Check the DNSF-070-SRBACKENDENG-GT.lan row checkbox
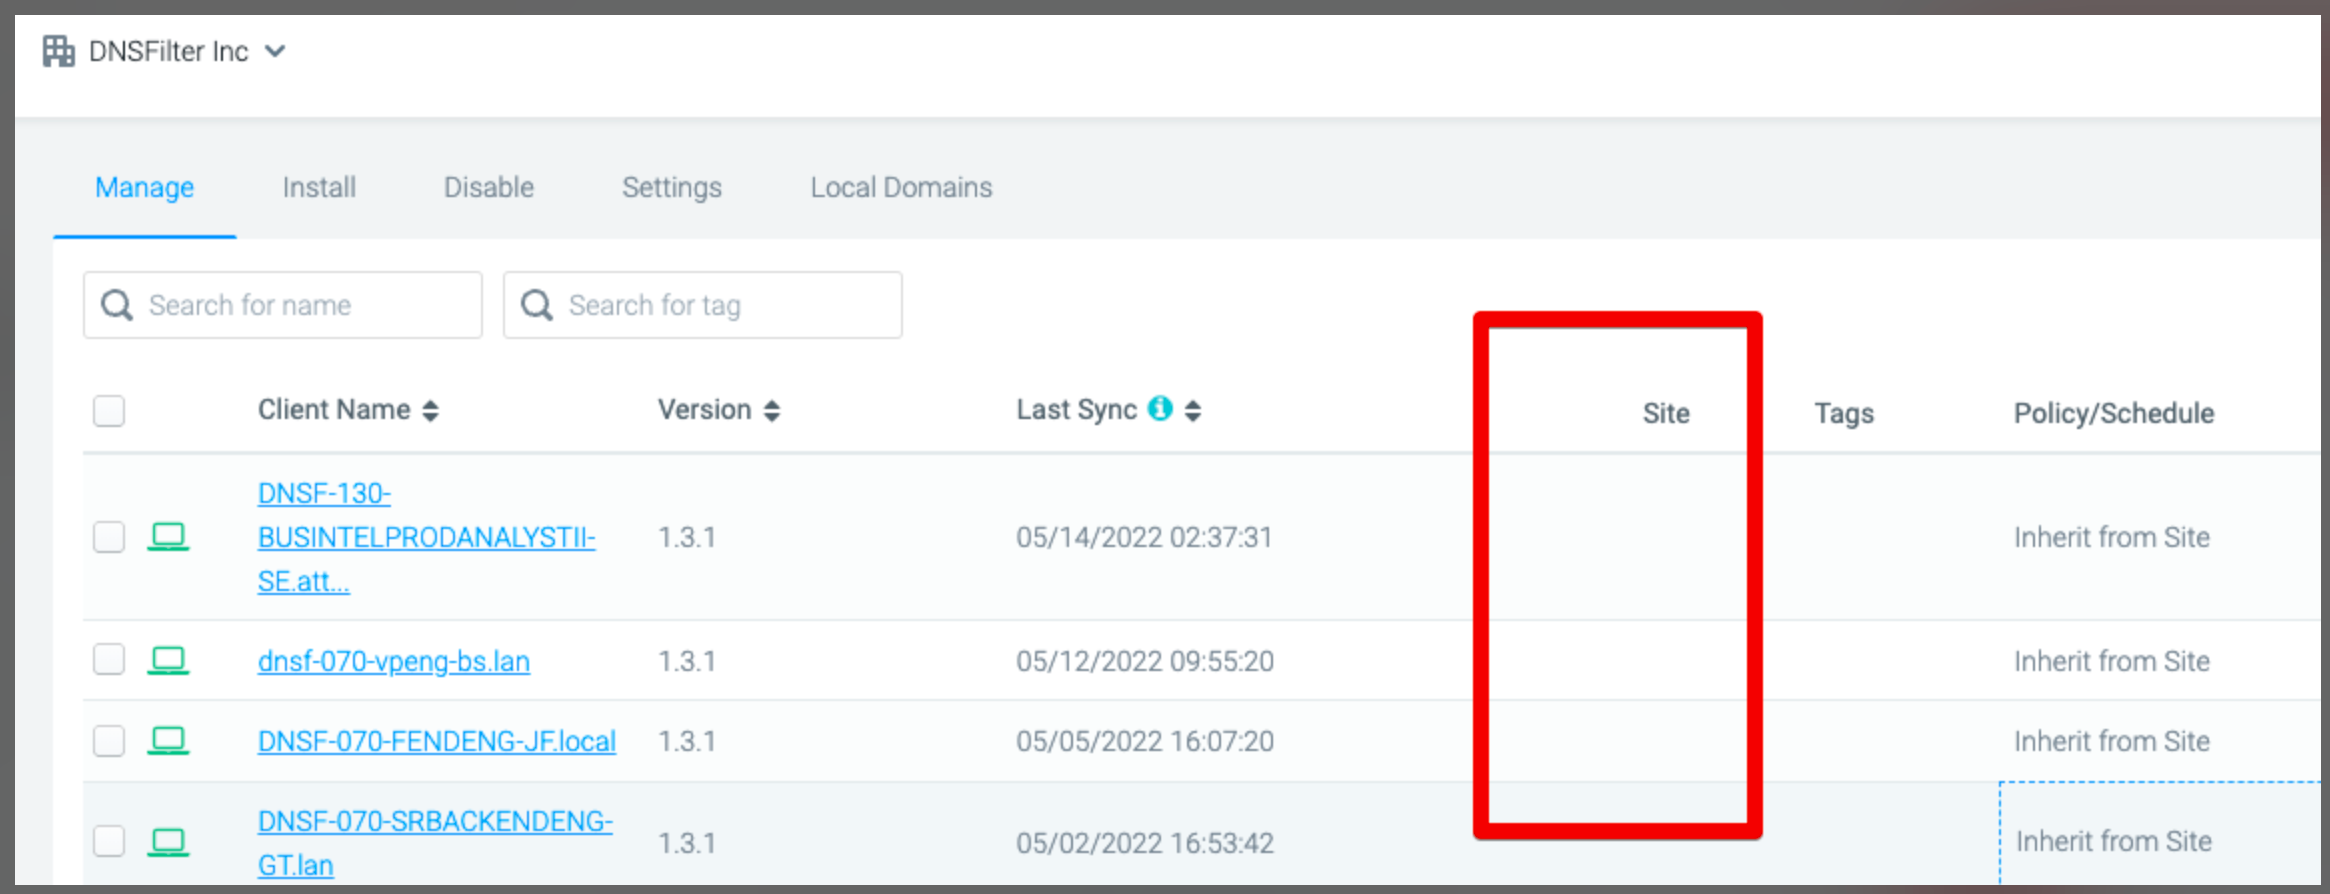2330x894 pixels. pyautogui.click(x=109, y=841)
